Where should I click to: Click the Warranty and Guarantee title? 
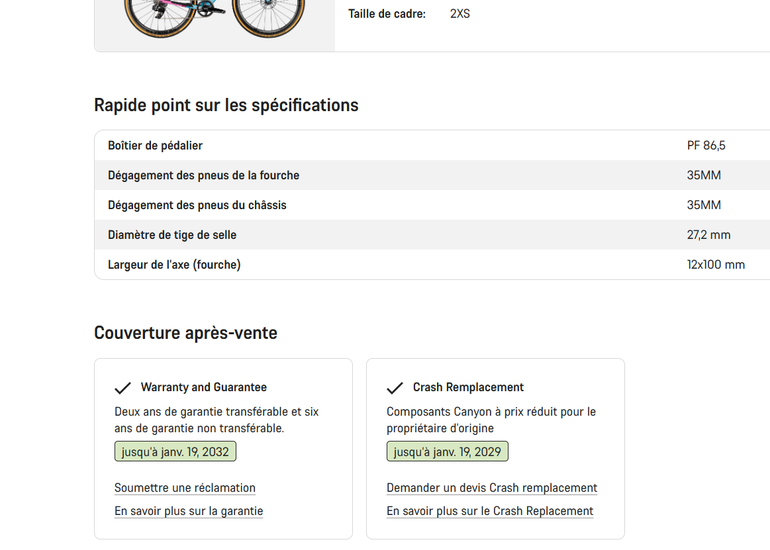tap(204, 387)
